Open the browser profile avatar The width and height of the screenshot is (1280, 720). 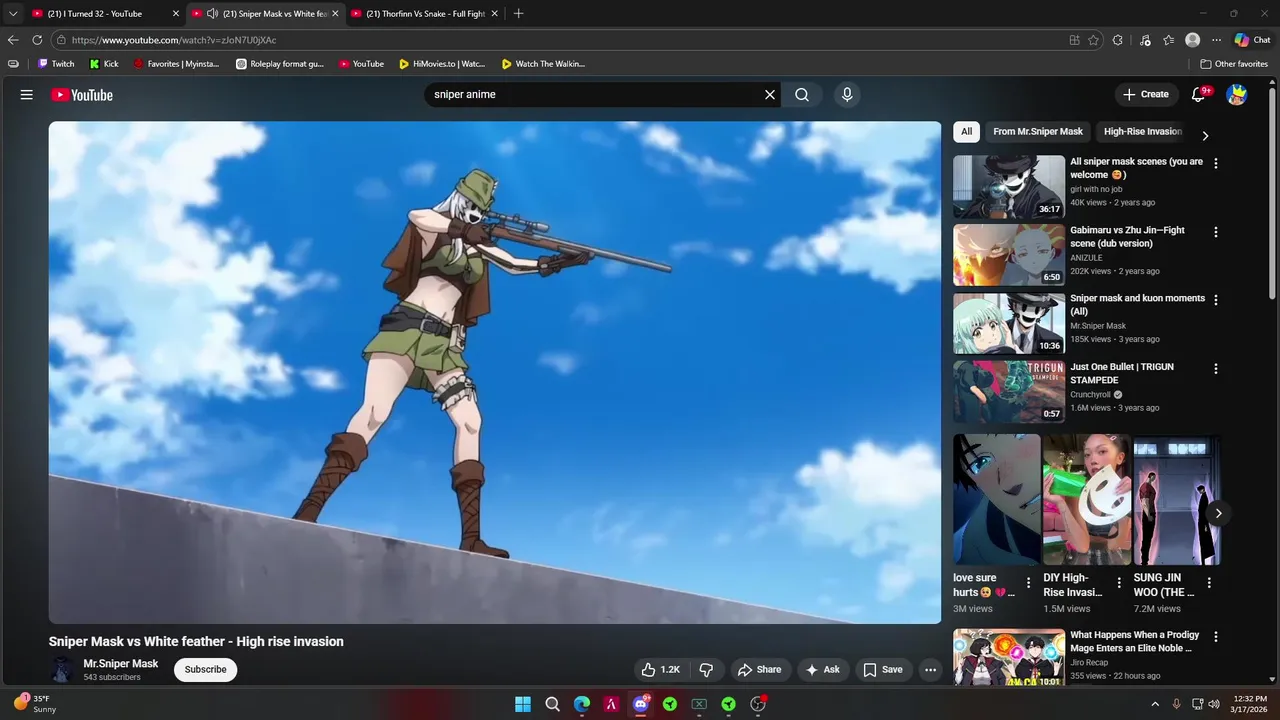coord(1192,40)
